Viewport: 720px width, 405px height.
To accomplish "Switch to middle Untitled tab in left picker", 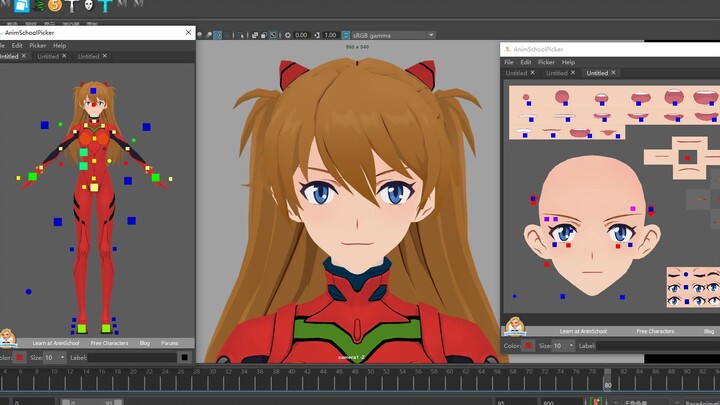I will click(48, 56).
